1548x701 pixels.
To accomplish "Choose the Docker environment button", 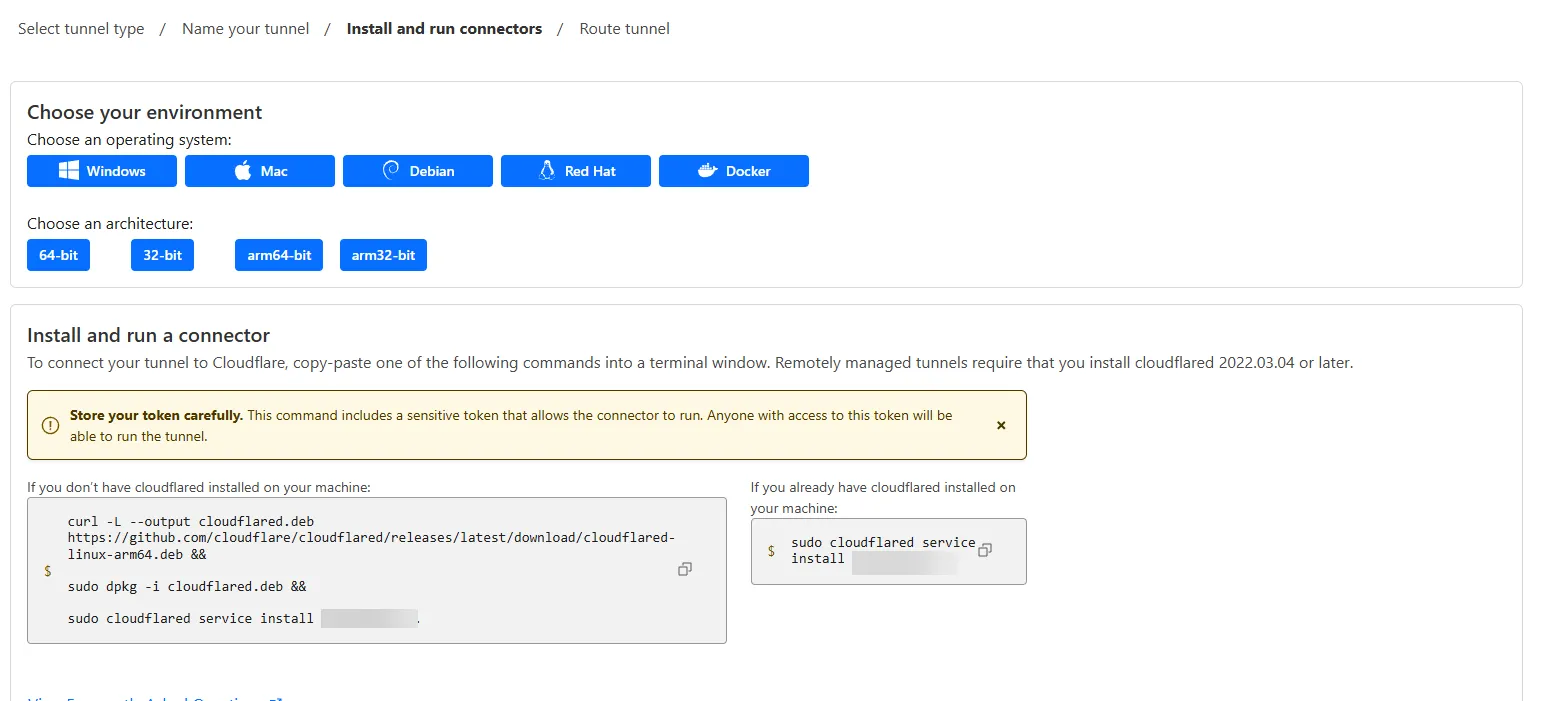I will tap(734, 171).
